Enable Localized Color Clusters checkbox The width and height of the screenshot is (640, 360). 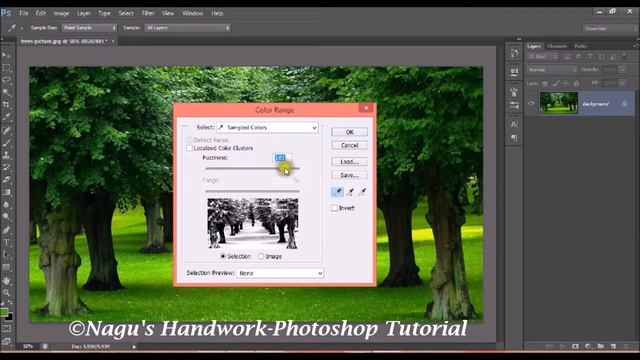tap(189, 148)
